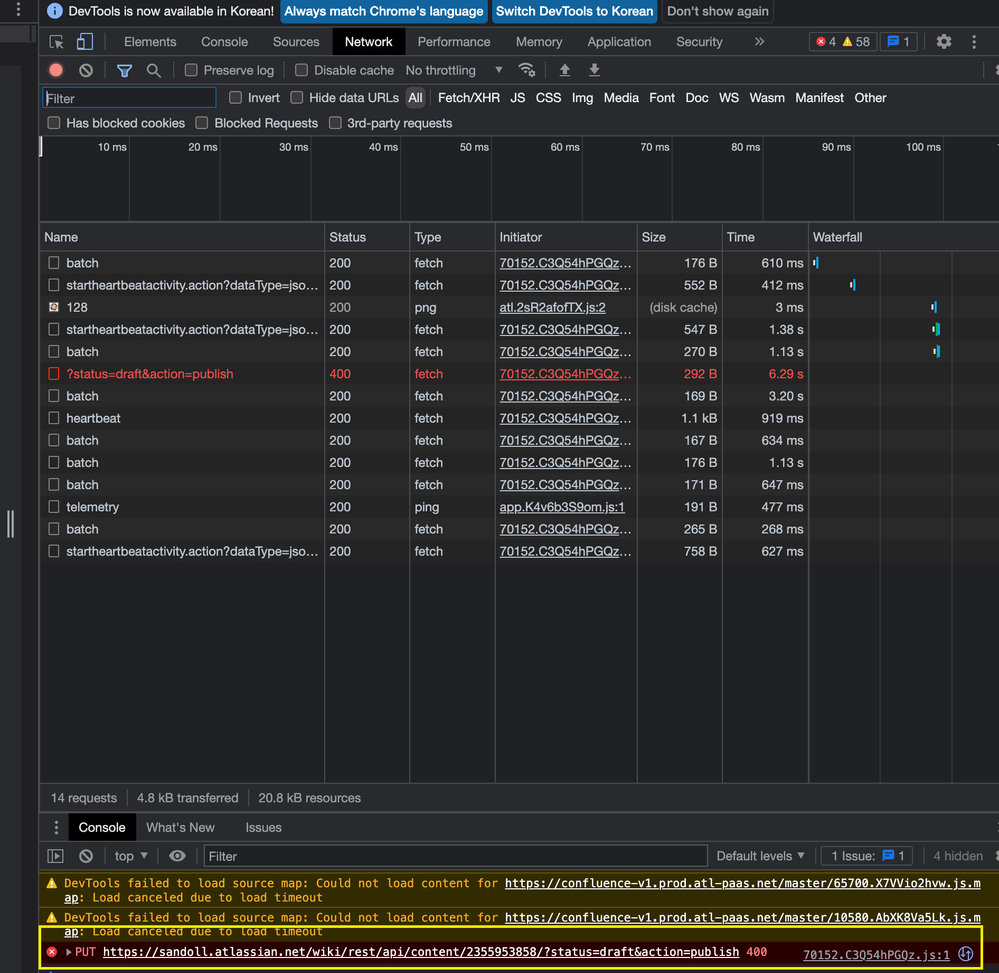
Task: Click replay XHR icon beside PUT error
Action: tap(966, 953)
